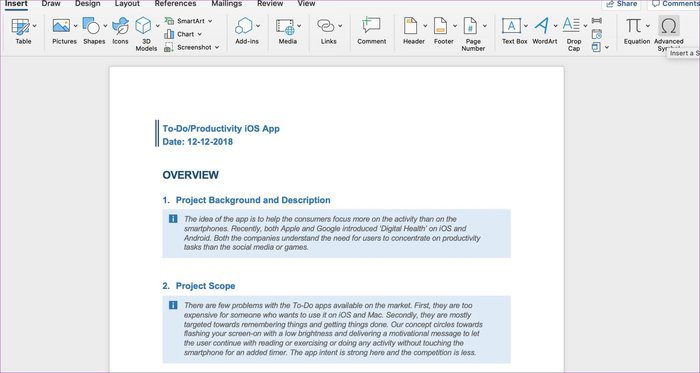Expand the Footer dropdown arrow
Viewport: 700px width, 373px height.
[x=454, y=26]
